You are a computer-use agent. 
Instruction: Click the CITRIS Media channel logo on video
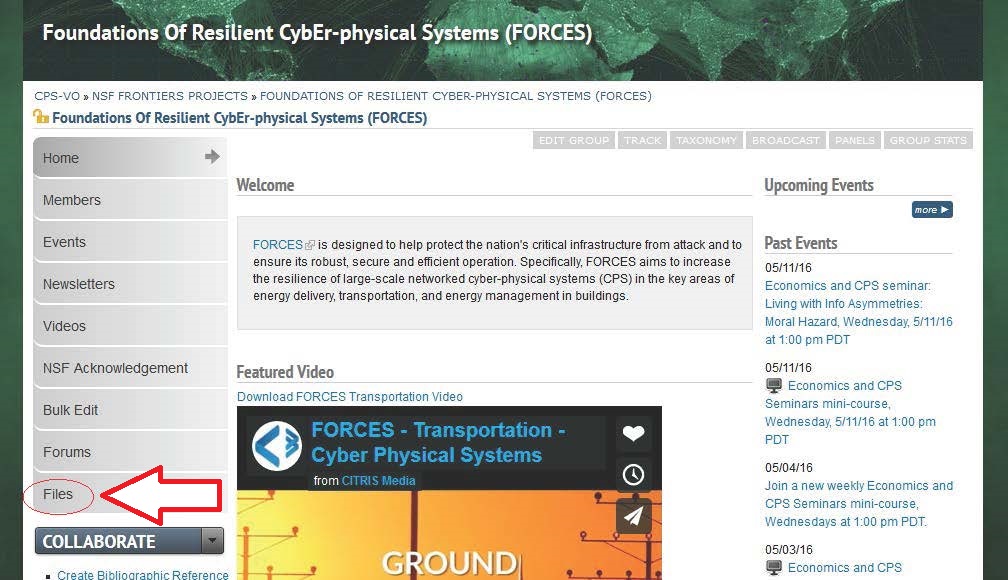tap(277, 447)
